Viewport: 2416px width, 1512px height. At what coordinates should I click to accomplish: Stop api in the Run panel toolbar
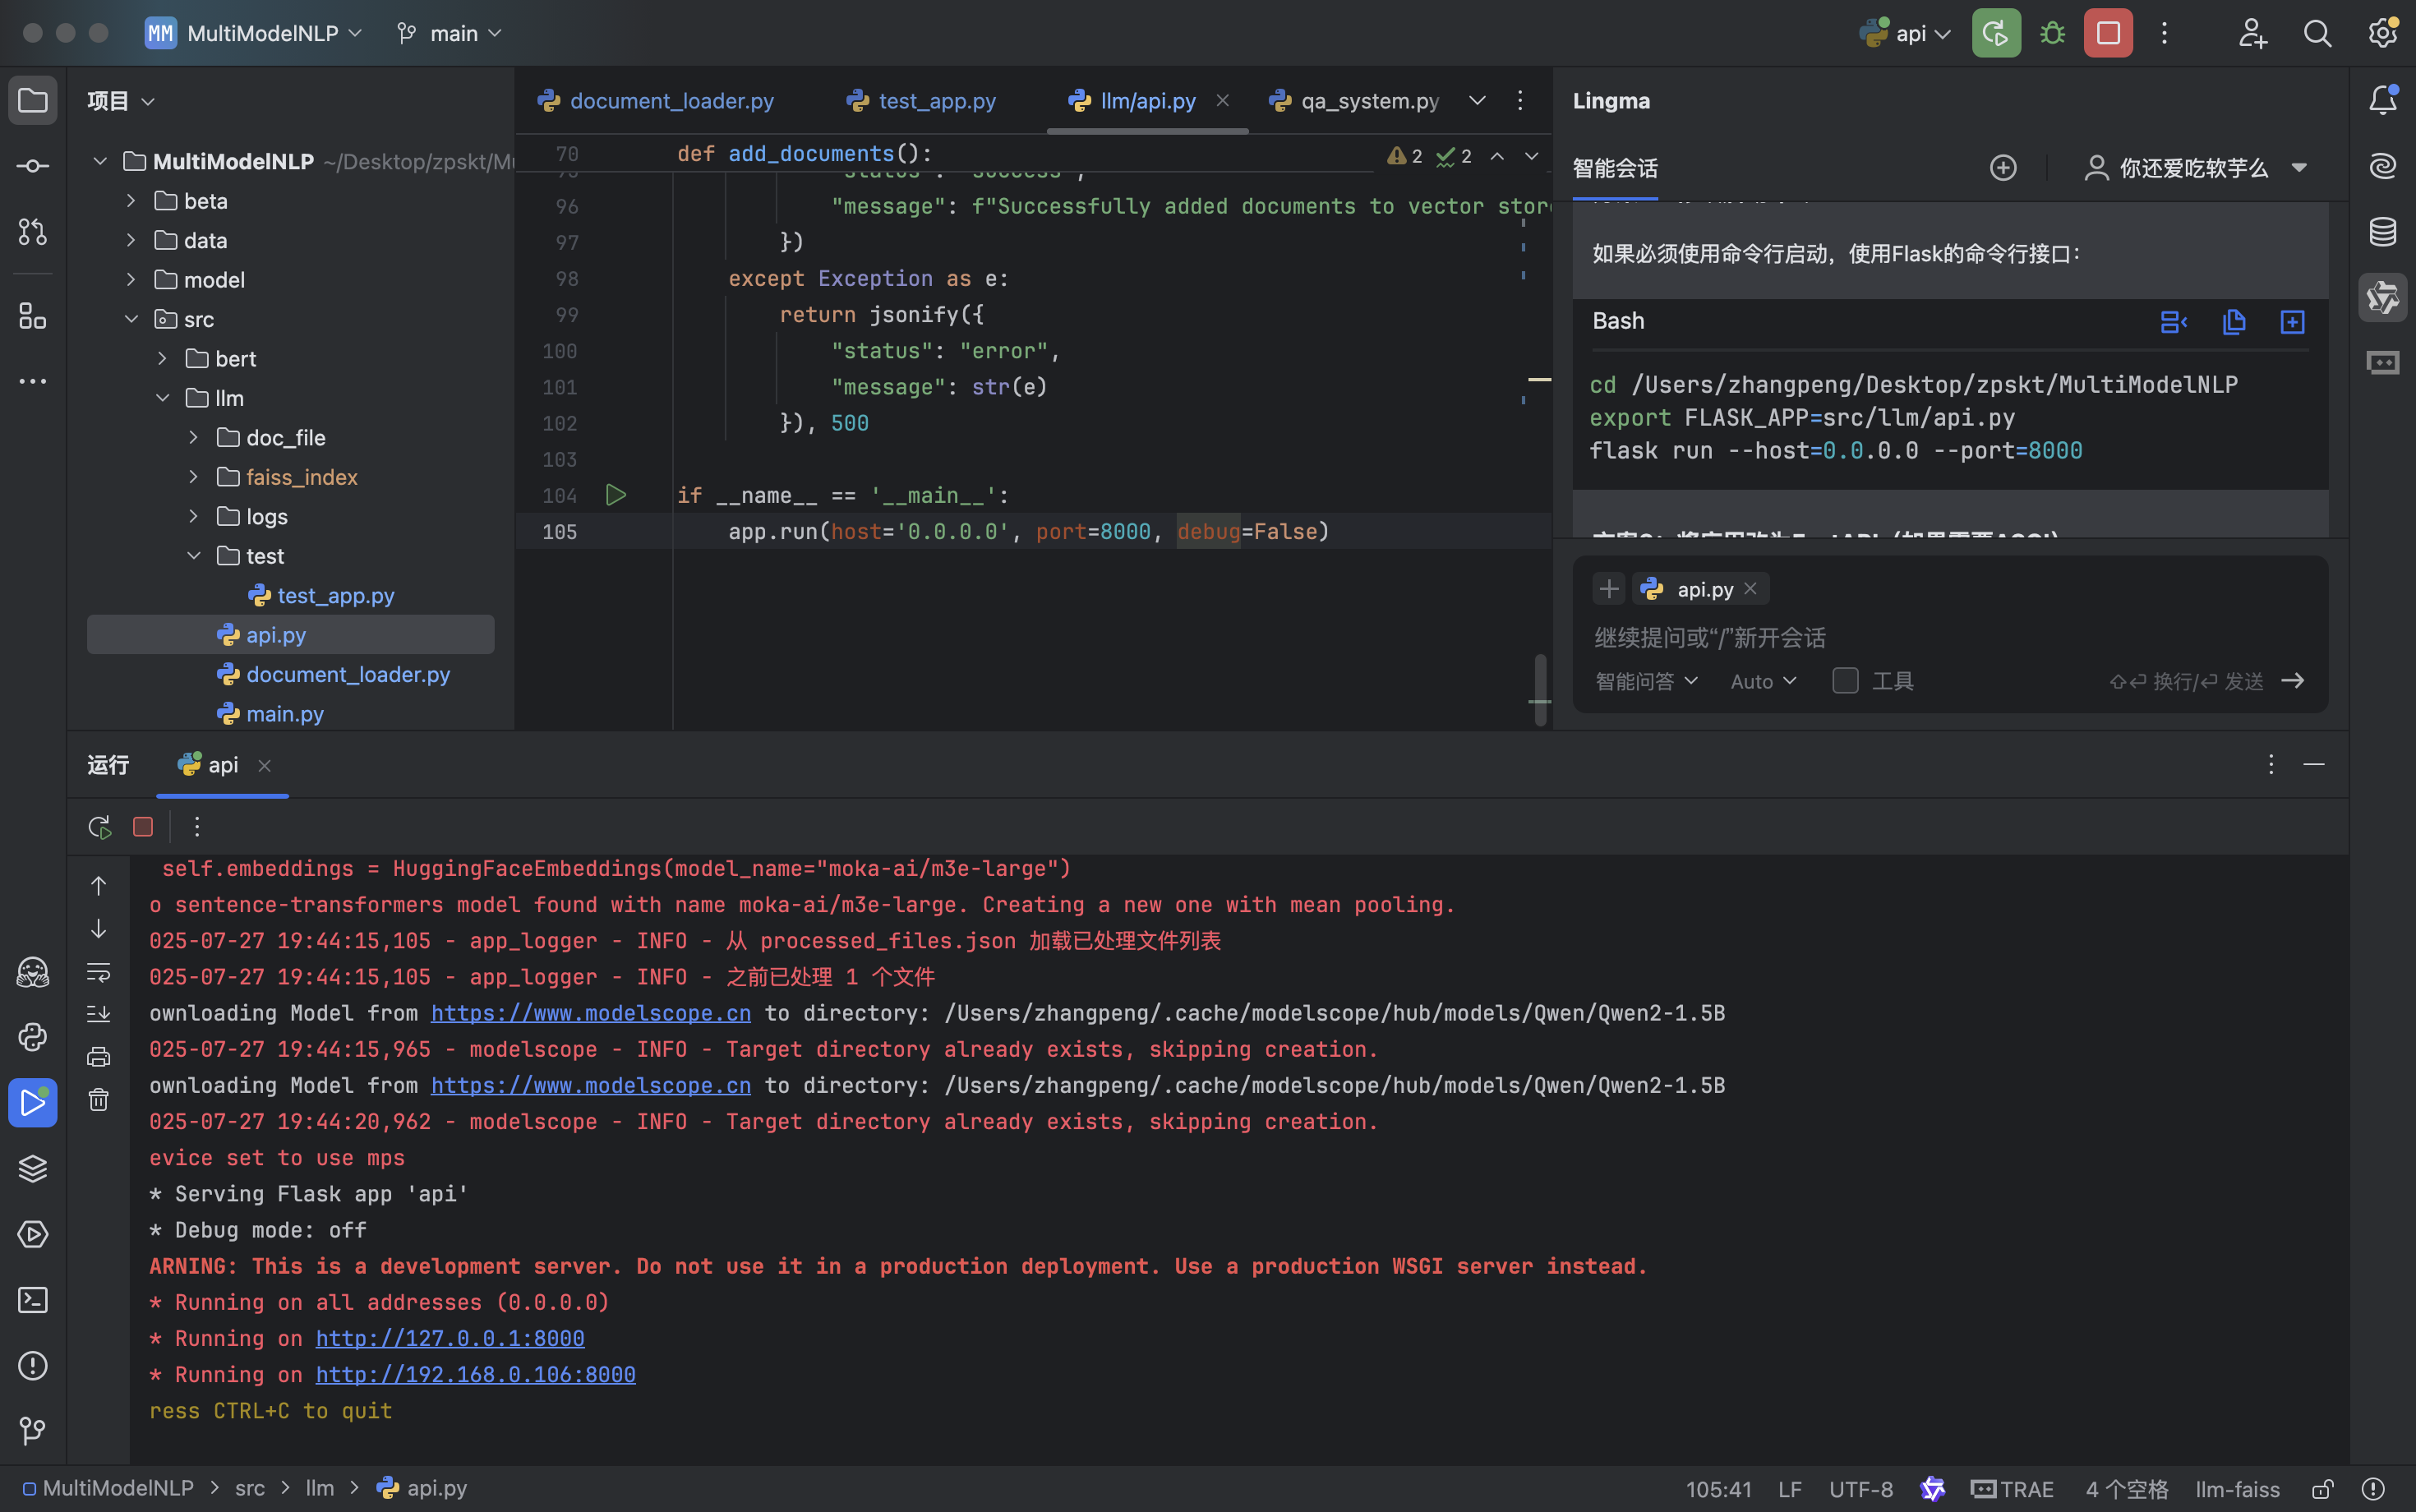point(143,827)
